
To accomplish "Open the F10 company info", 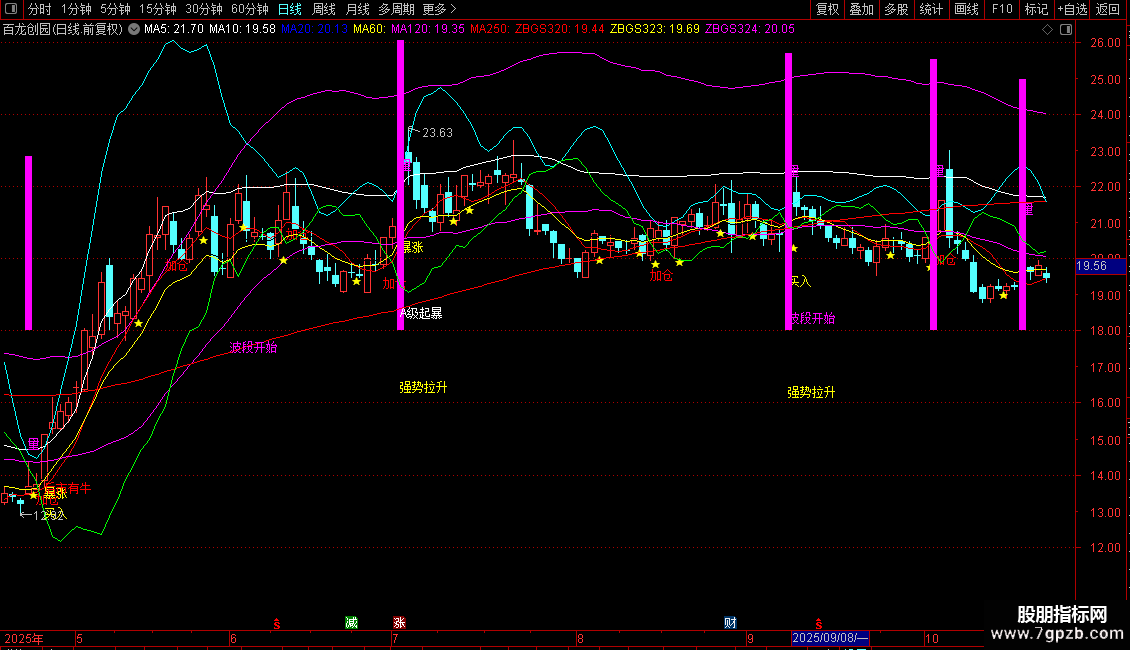I will 1002,9.
